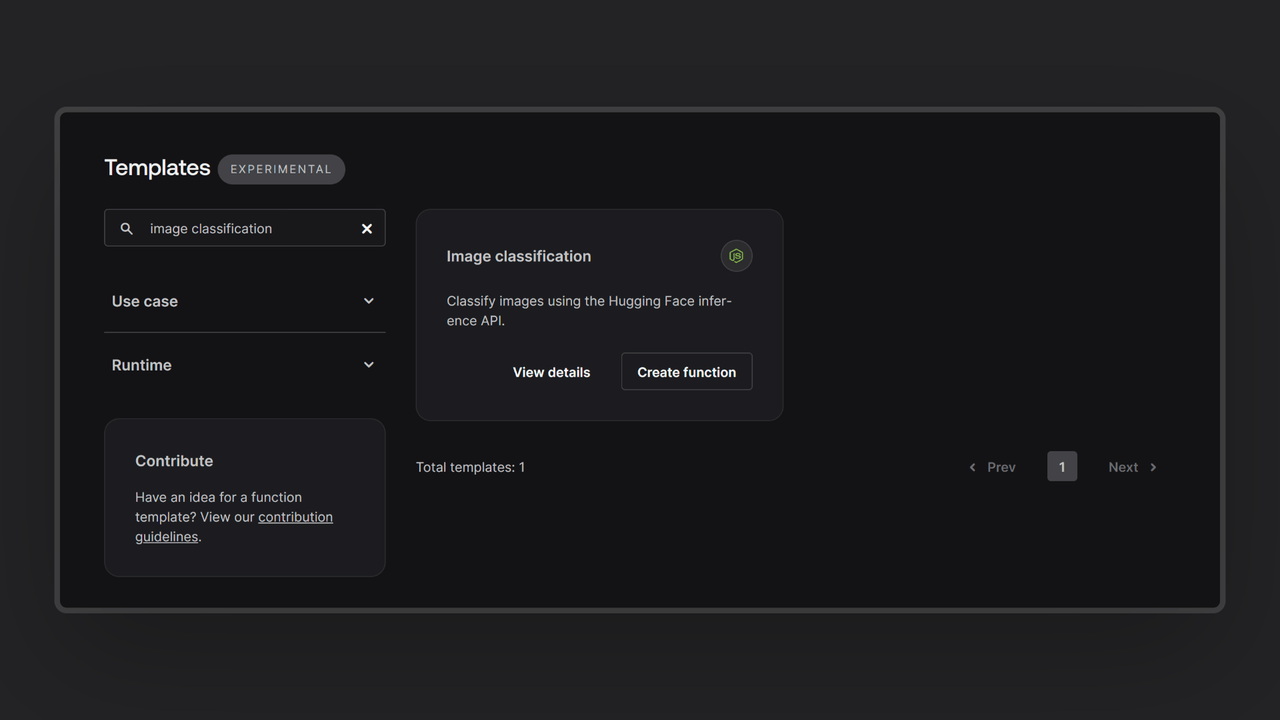Expand the Runtime filter chevron

click(x=368, y=365)
